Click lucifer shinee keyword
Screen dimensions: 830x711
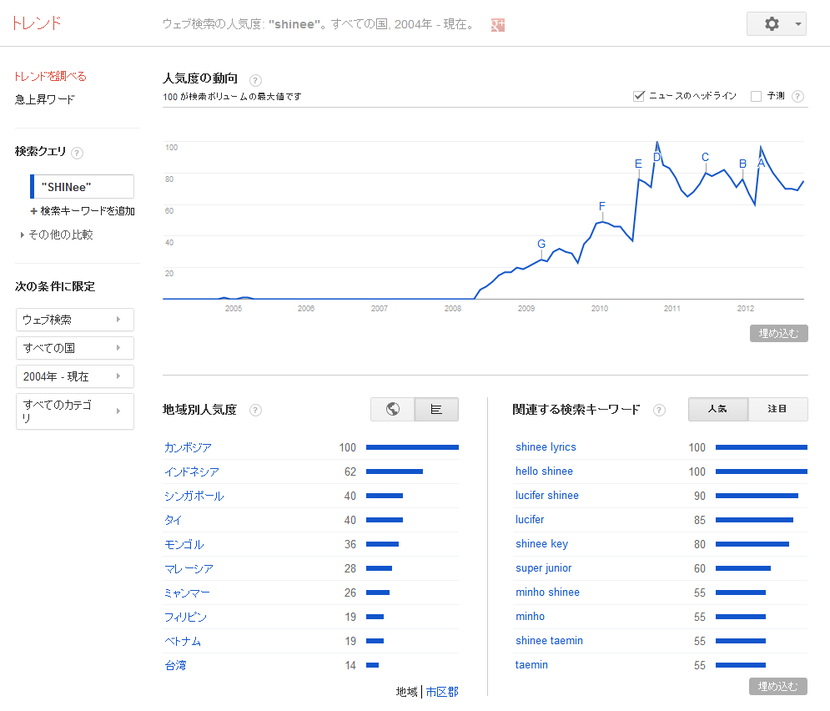pyautogui.click(x=547, y=496)
